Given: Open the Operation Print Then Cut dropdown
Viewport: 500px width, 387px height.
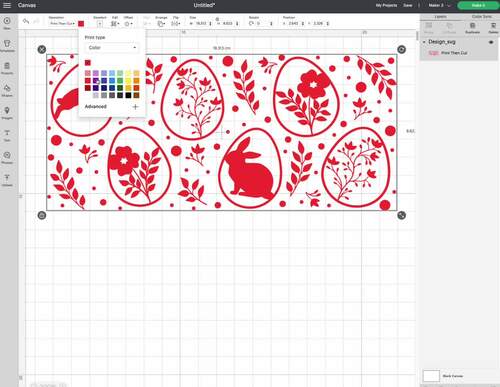Looking at the screenshot, I should tap(62, 23).
